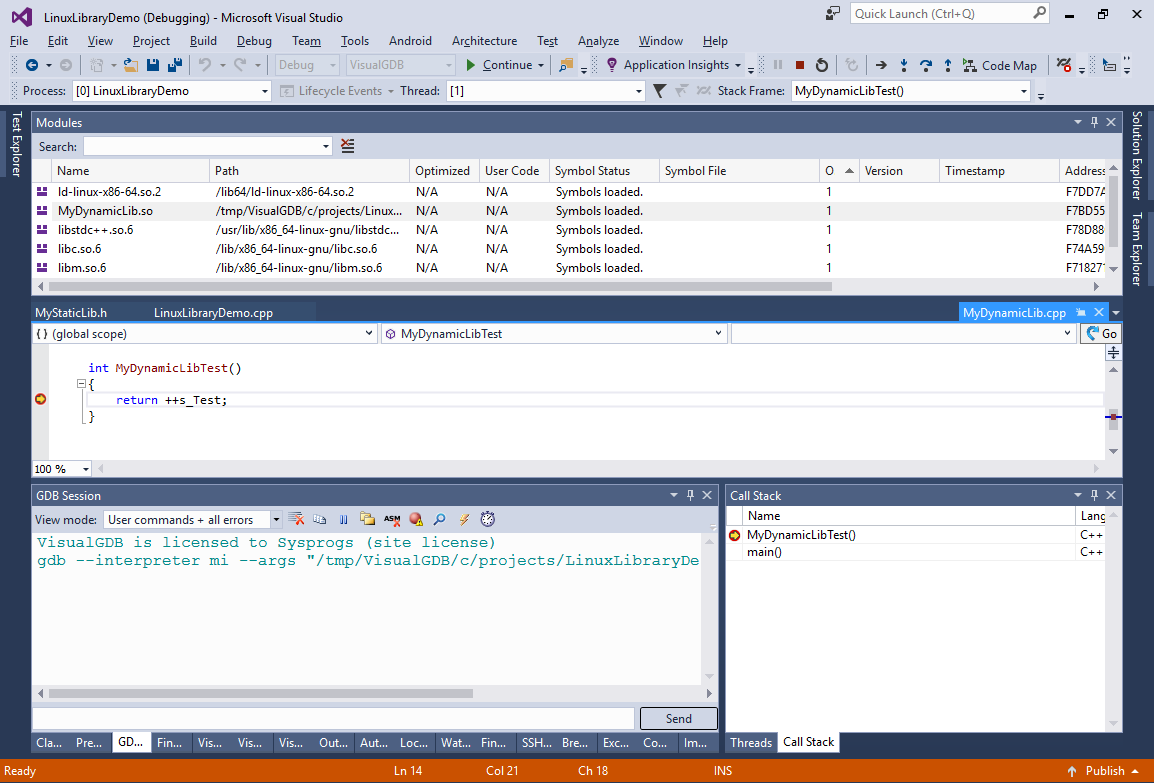Close the MyDynamicLib.cpp editor tab

point(1099,313)
